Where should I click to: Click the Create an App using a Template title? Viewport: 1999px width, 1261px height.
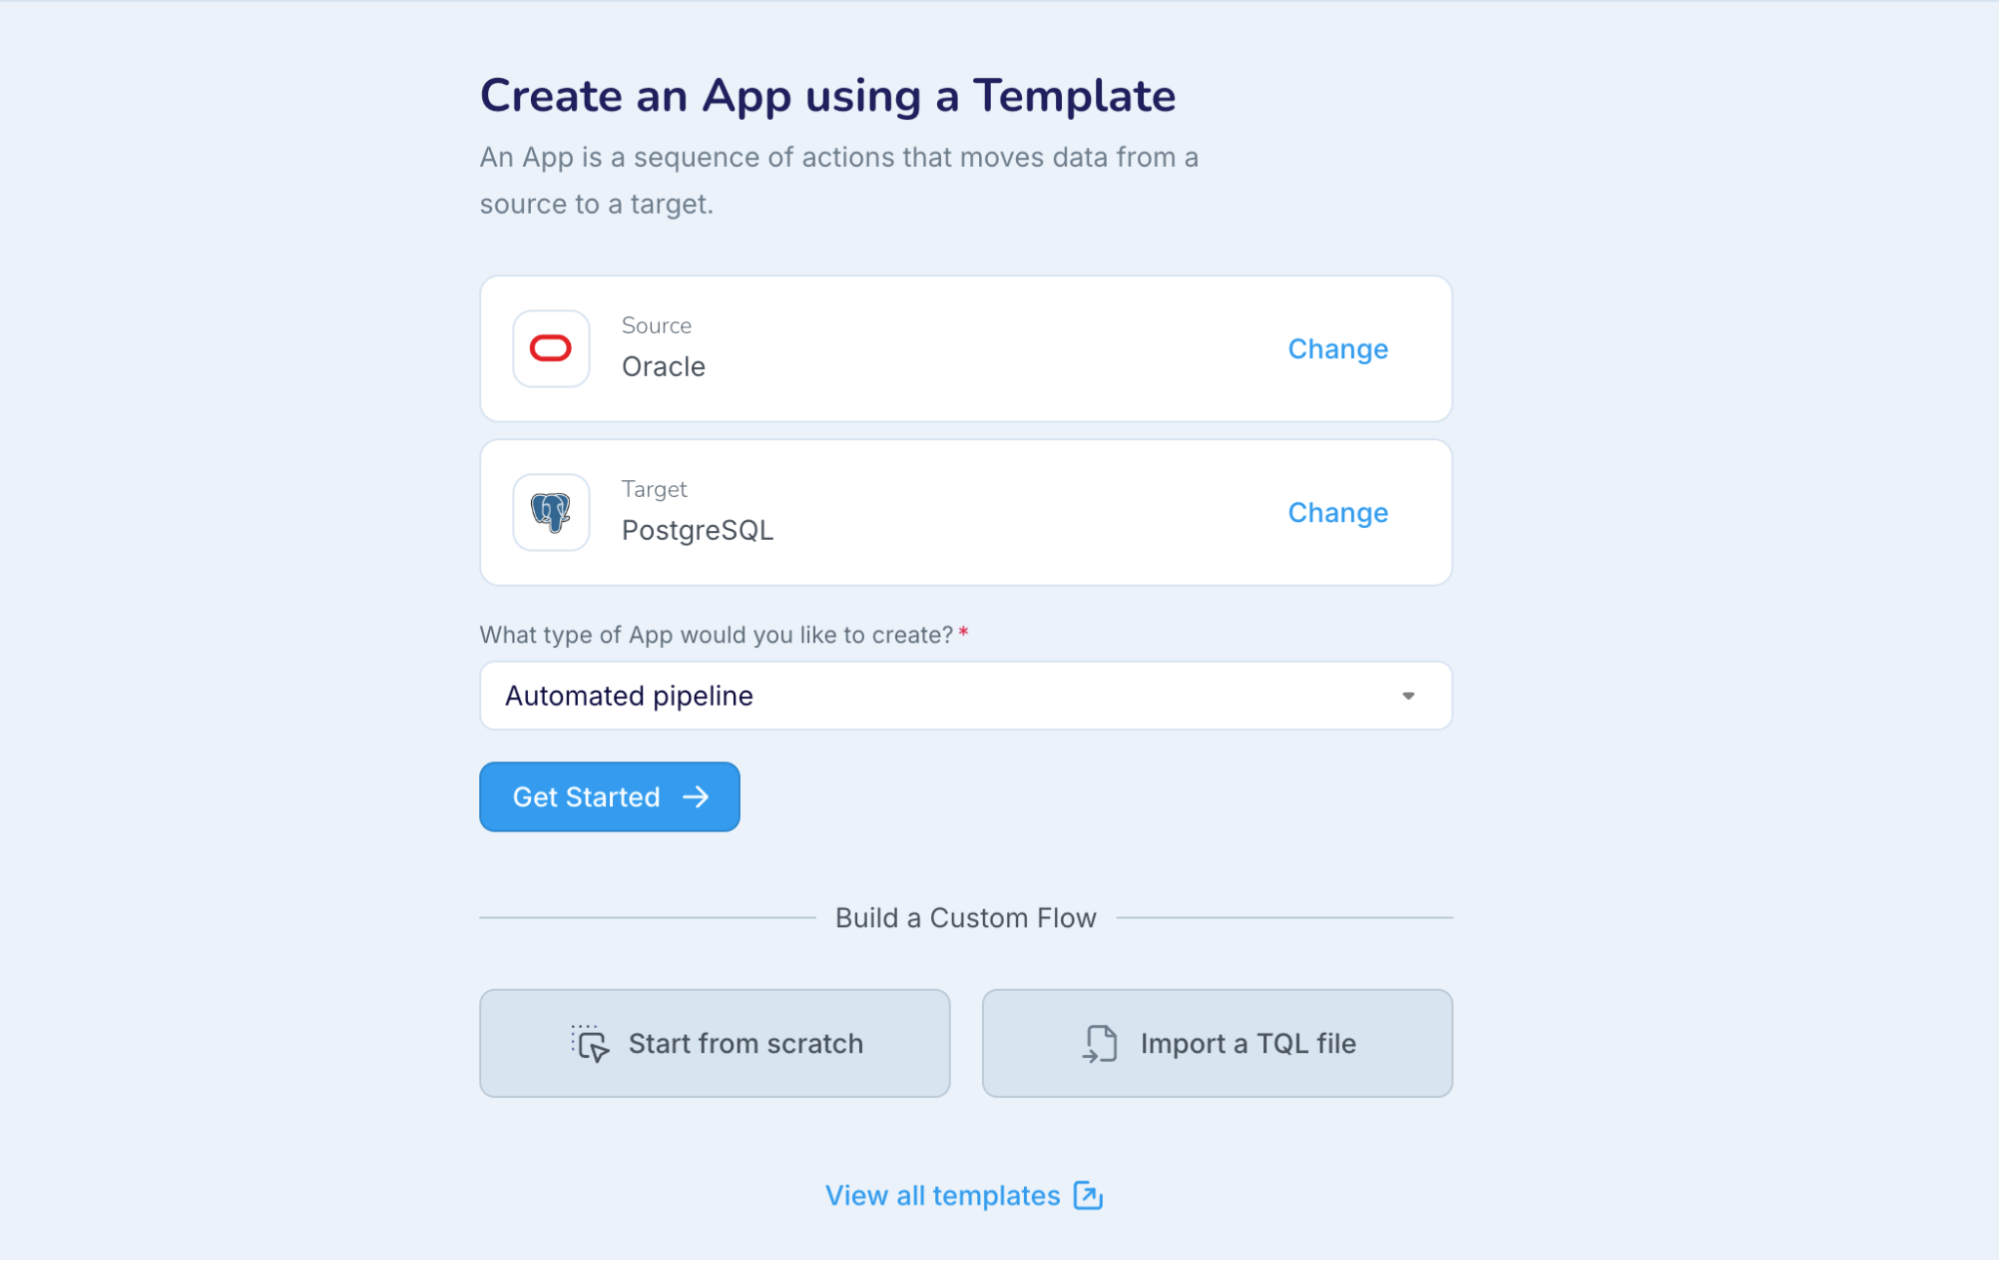(827, 96)
